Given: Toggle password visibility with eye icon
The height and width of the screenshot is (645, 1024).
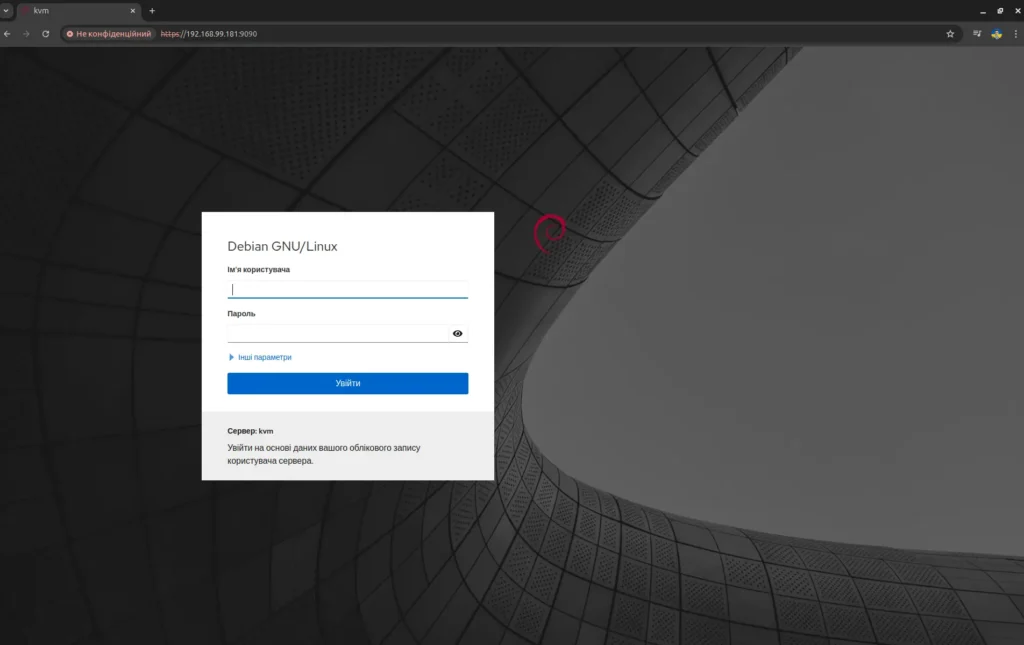Looking at the screenshot, I should click(x=458, y=334).
